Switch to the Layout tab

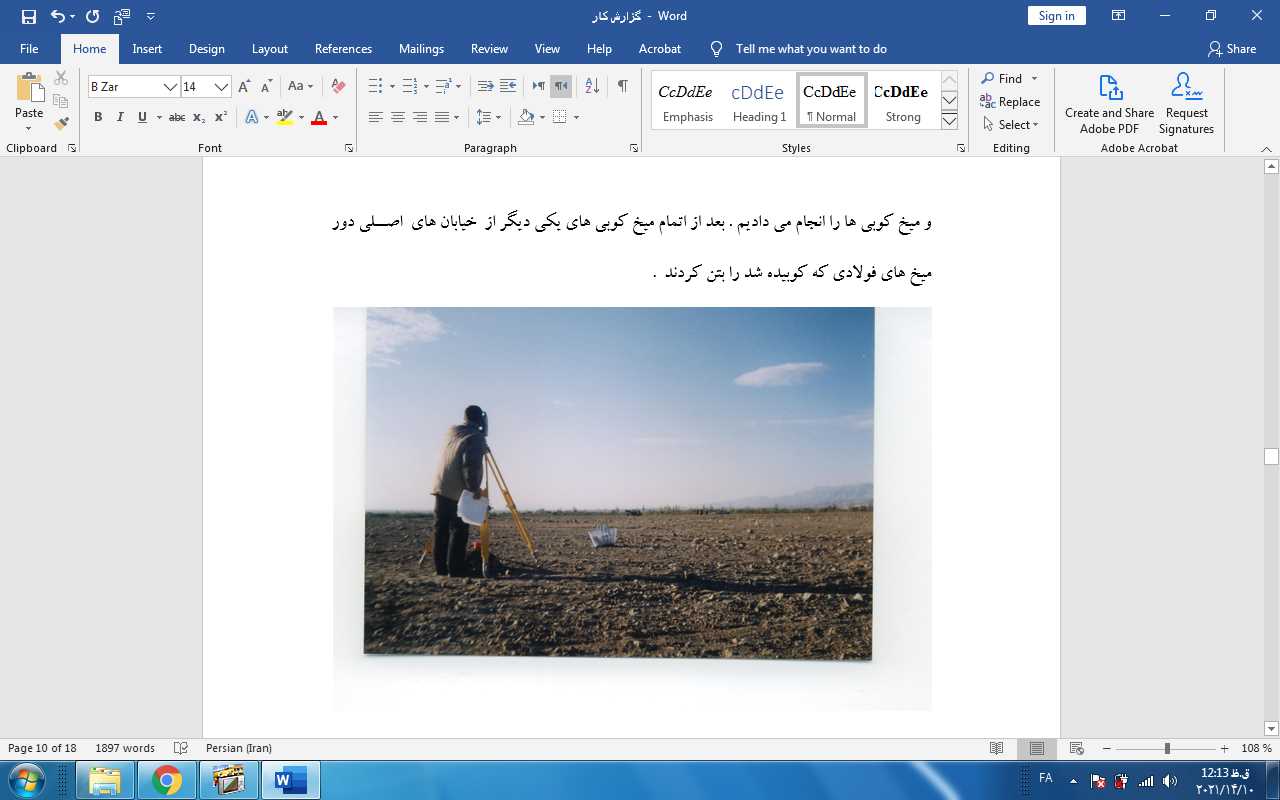pyautogui.click(x=269, y=49)
